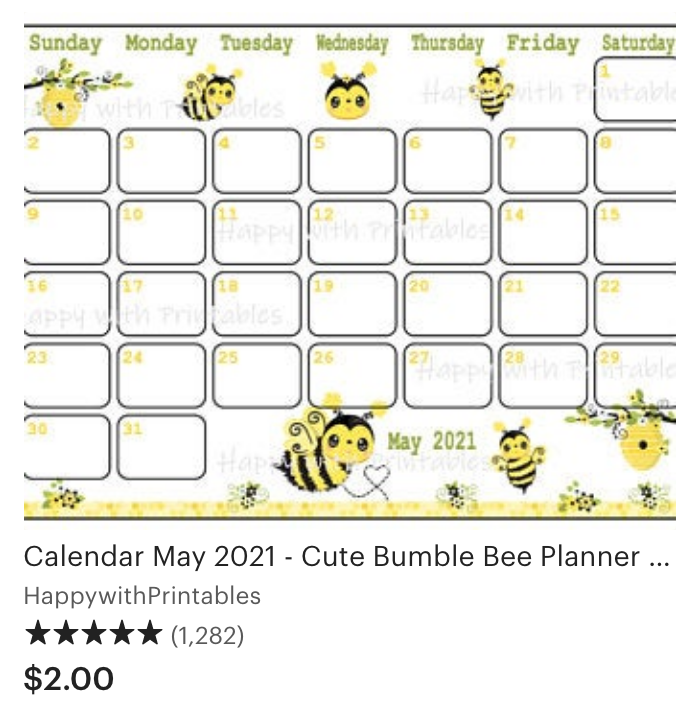
Task: Click the bee illustration under Monday header
Action: pos(212,93)
